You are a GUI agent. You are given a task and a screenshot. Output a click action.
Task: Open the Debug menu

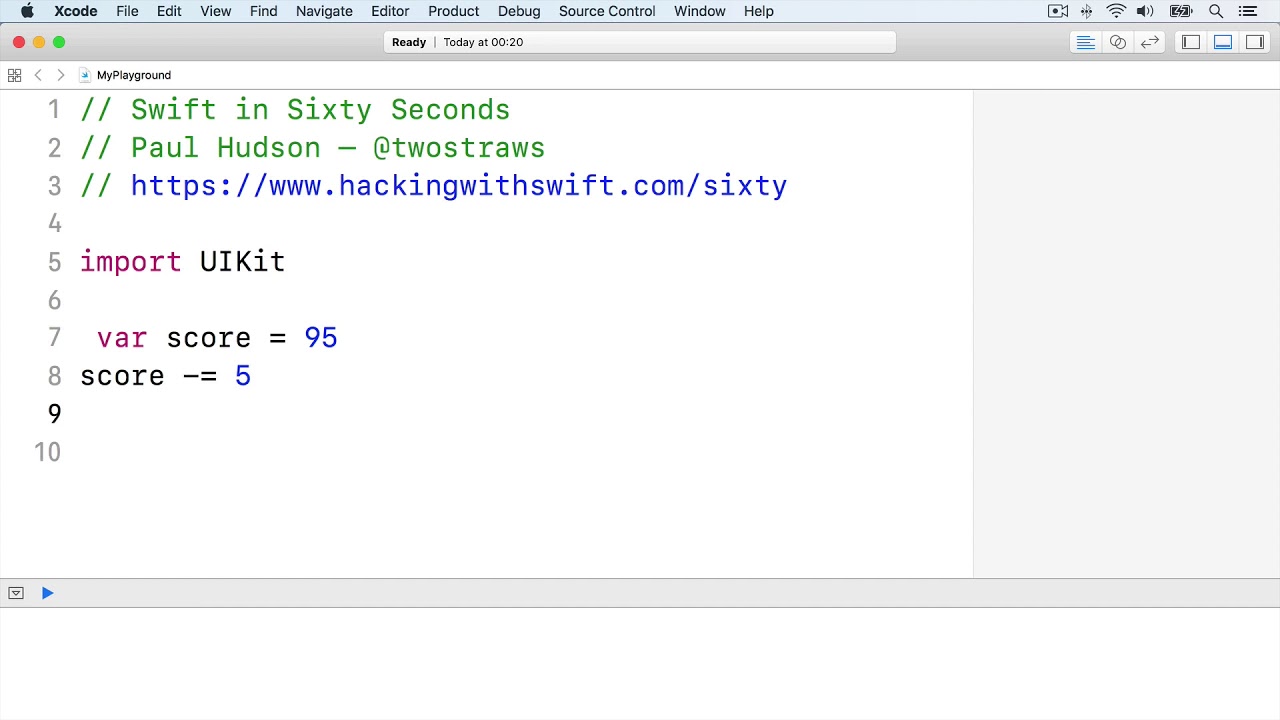click(x=519, y=11)
